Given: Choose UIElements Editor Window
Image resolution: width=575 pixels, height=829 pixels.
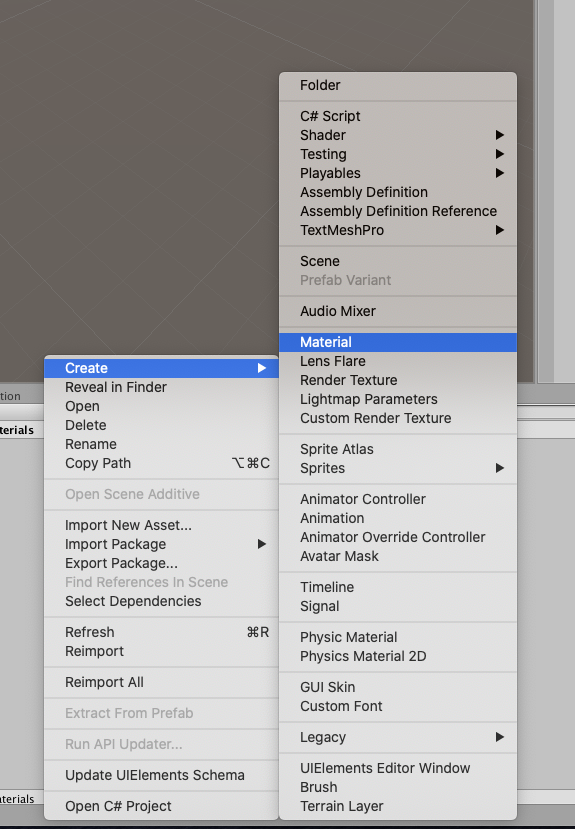Looking at the screenshot, I should [x=398, y=768].
